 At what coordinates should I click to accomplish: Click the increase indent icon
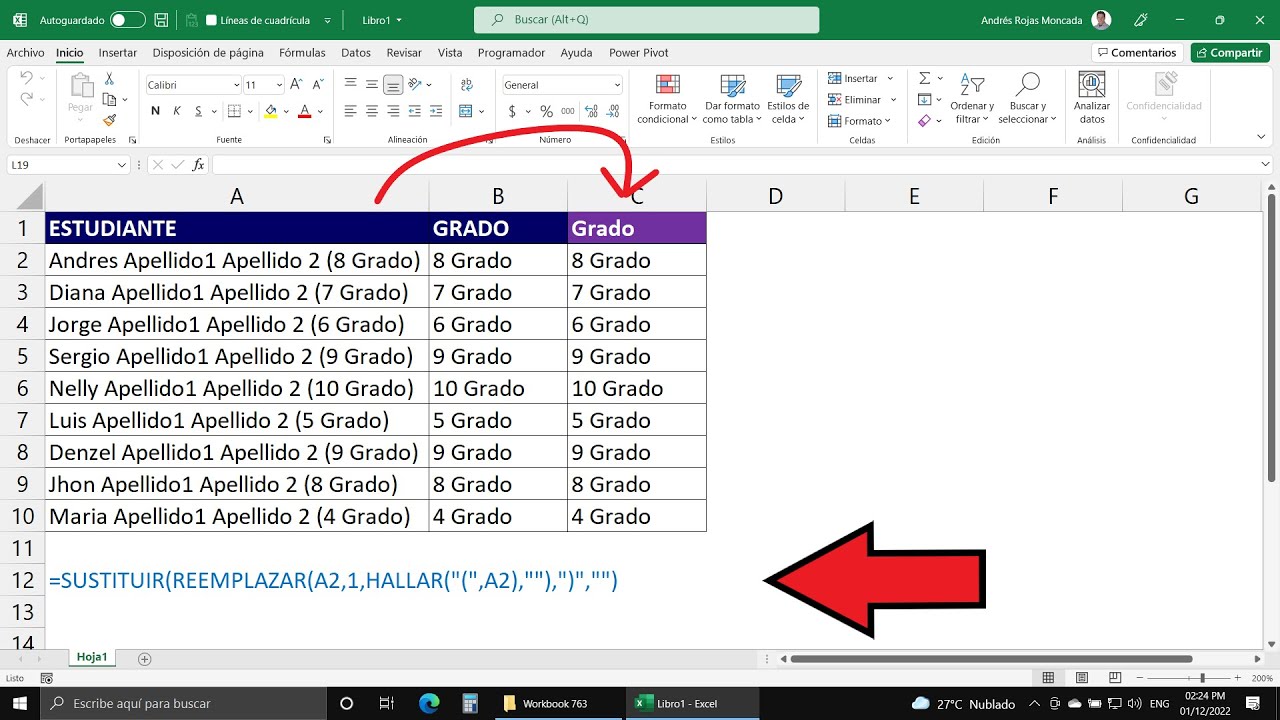pos(437,111)
